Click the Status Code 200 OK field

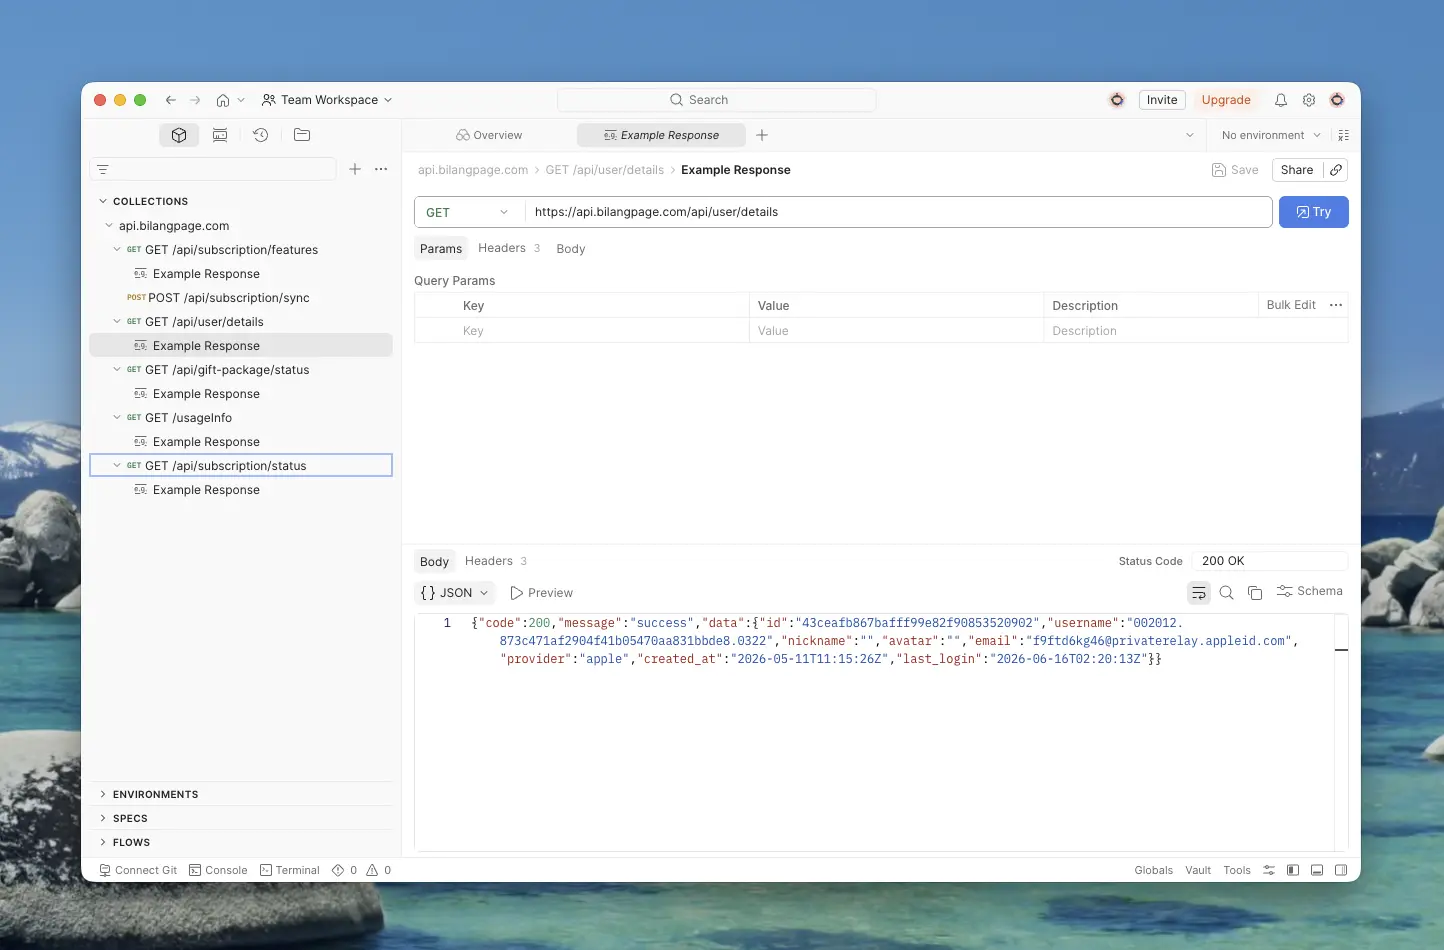click(1270, 561)
